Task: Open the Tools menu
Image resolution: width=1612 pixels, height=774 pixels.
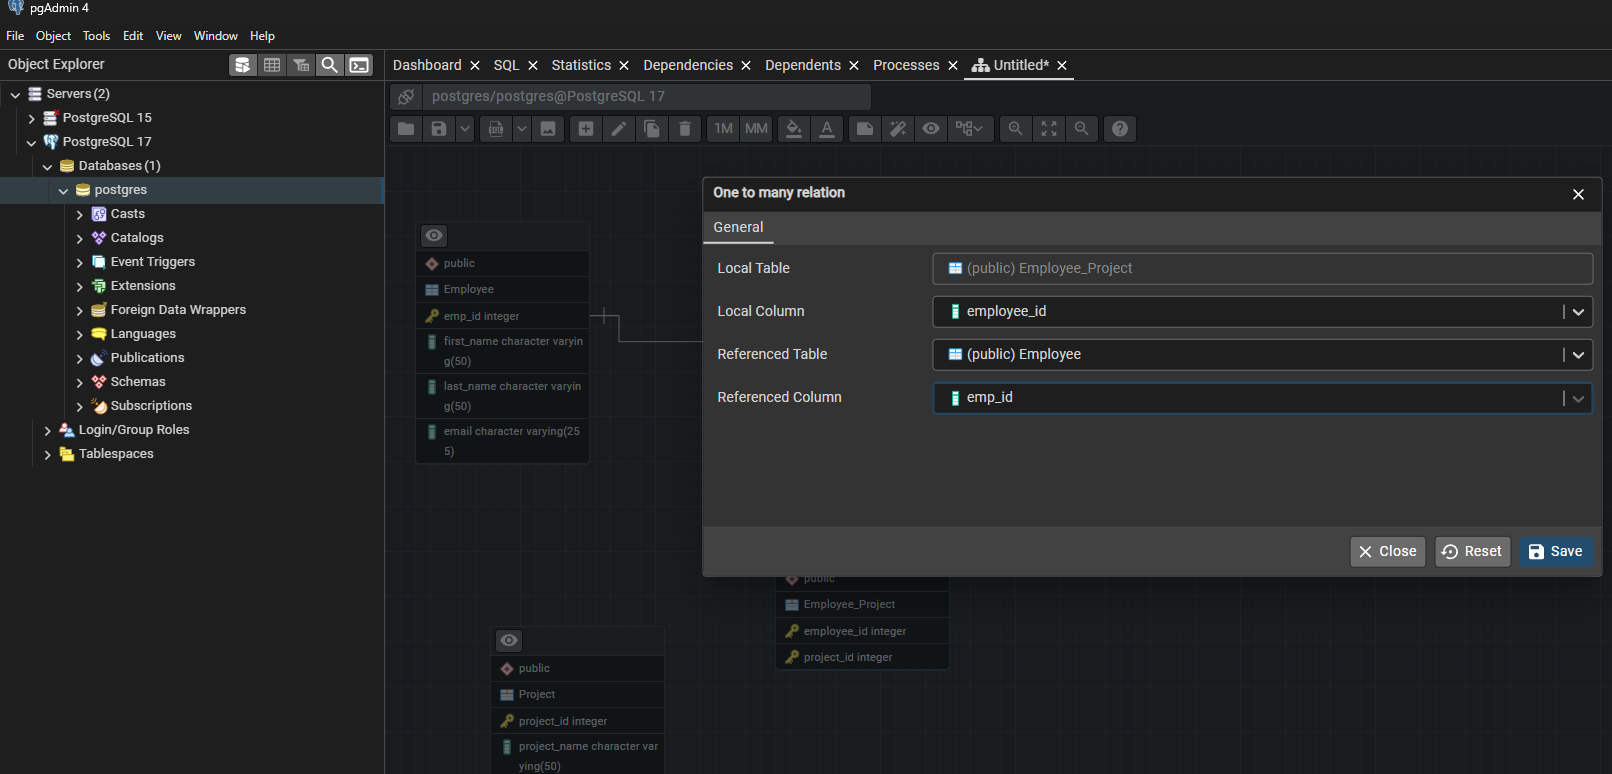Action: point(96,36)
